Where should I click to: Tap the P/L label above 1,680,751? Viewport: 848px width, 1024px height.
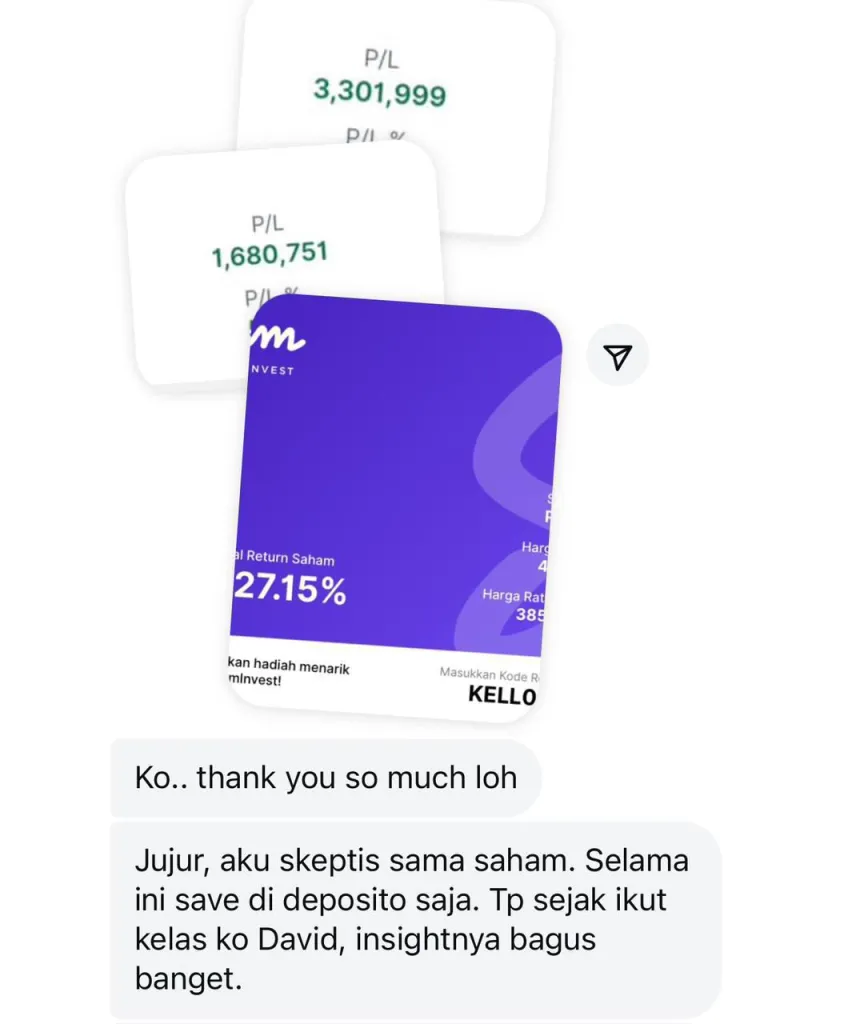[x=267, y=224]
